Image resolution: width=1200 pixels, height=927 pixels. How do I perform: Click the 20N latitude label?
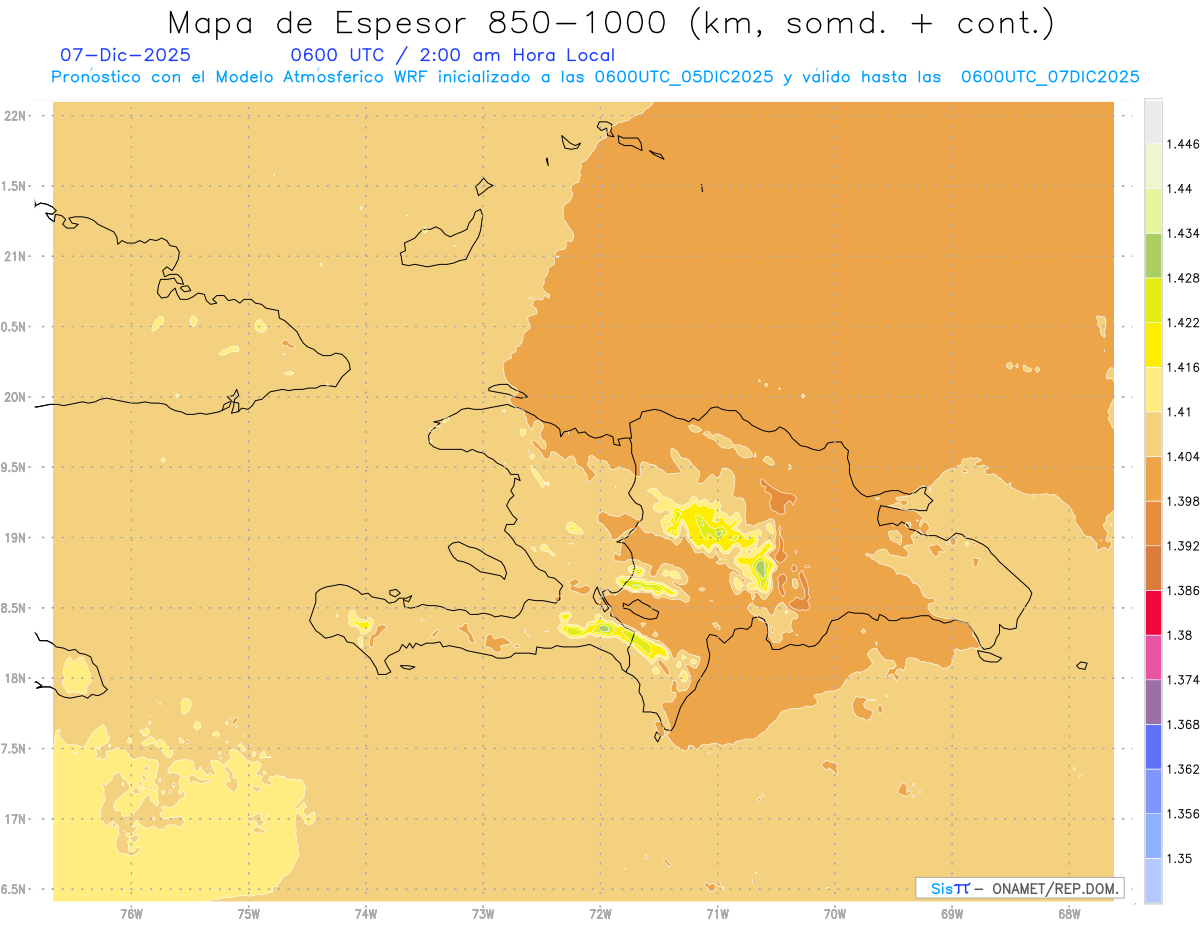tap(16, 397)
